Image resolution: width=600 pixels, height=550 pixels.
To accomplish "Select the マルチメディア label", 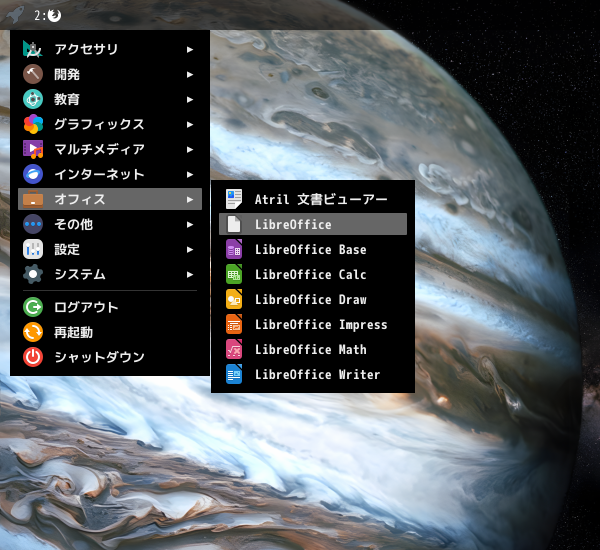I will [99, 149].
